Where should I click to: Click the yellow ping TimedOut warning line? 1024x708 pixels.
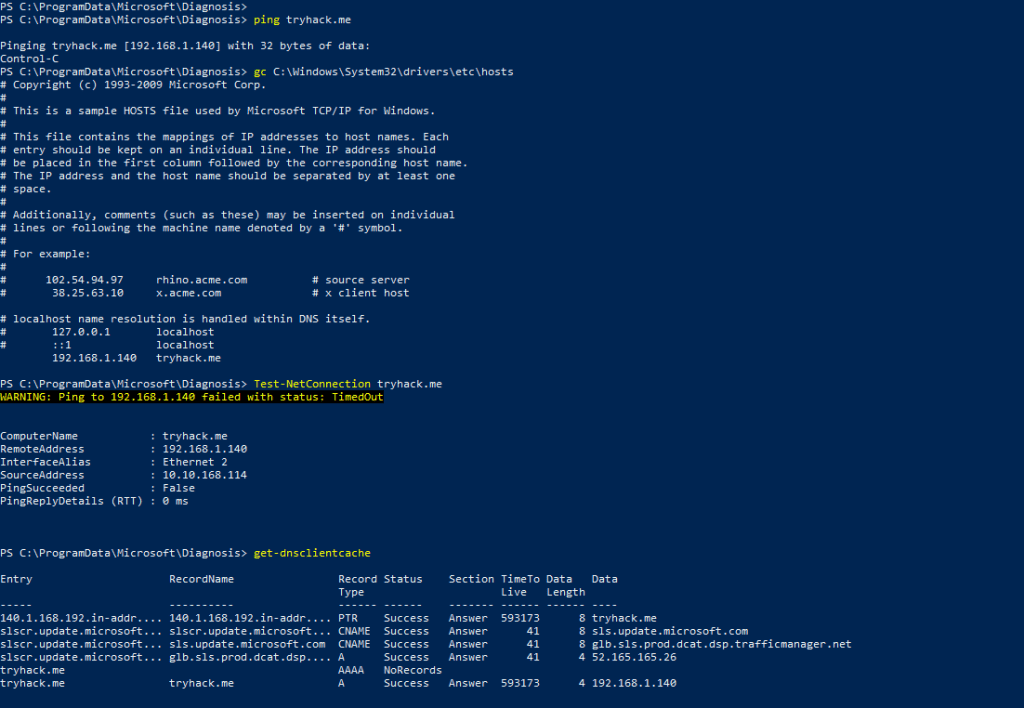[191, 397]
